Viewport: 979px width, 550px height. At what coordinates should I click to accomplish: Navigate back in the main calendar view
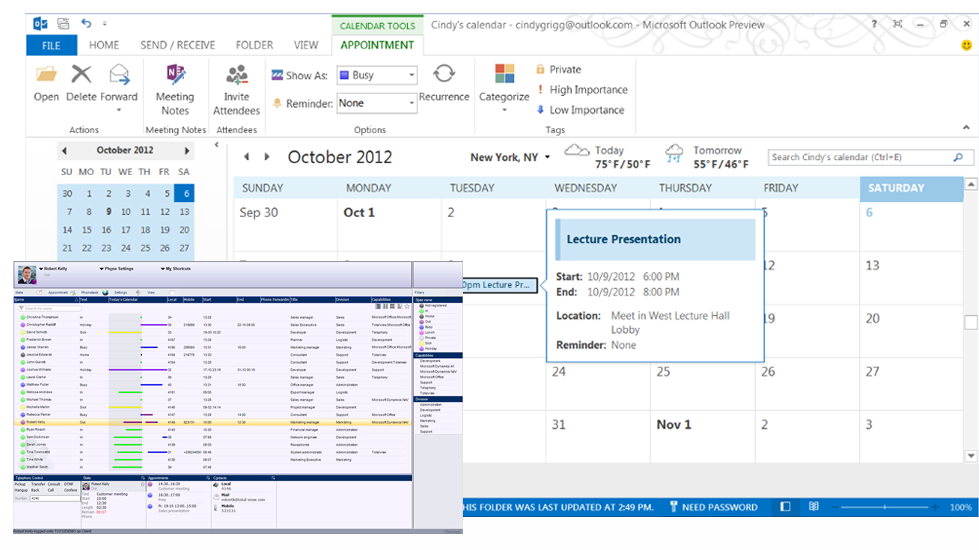(x=247, y=157)
